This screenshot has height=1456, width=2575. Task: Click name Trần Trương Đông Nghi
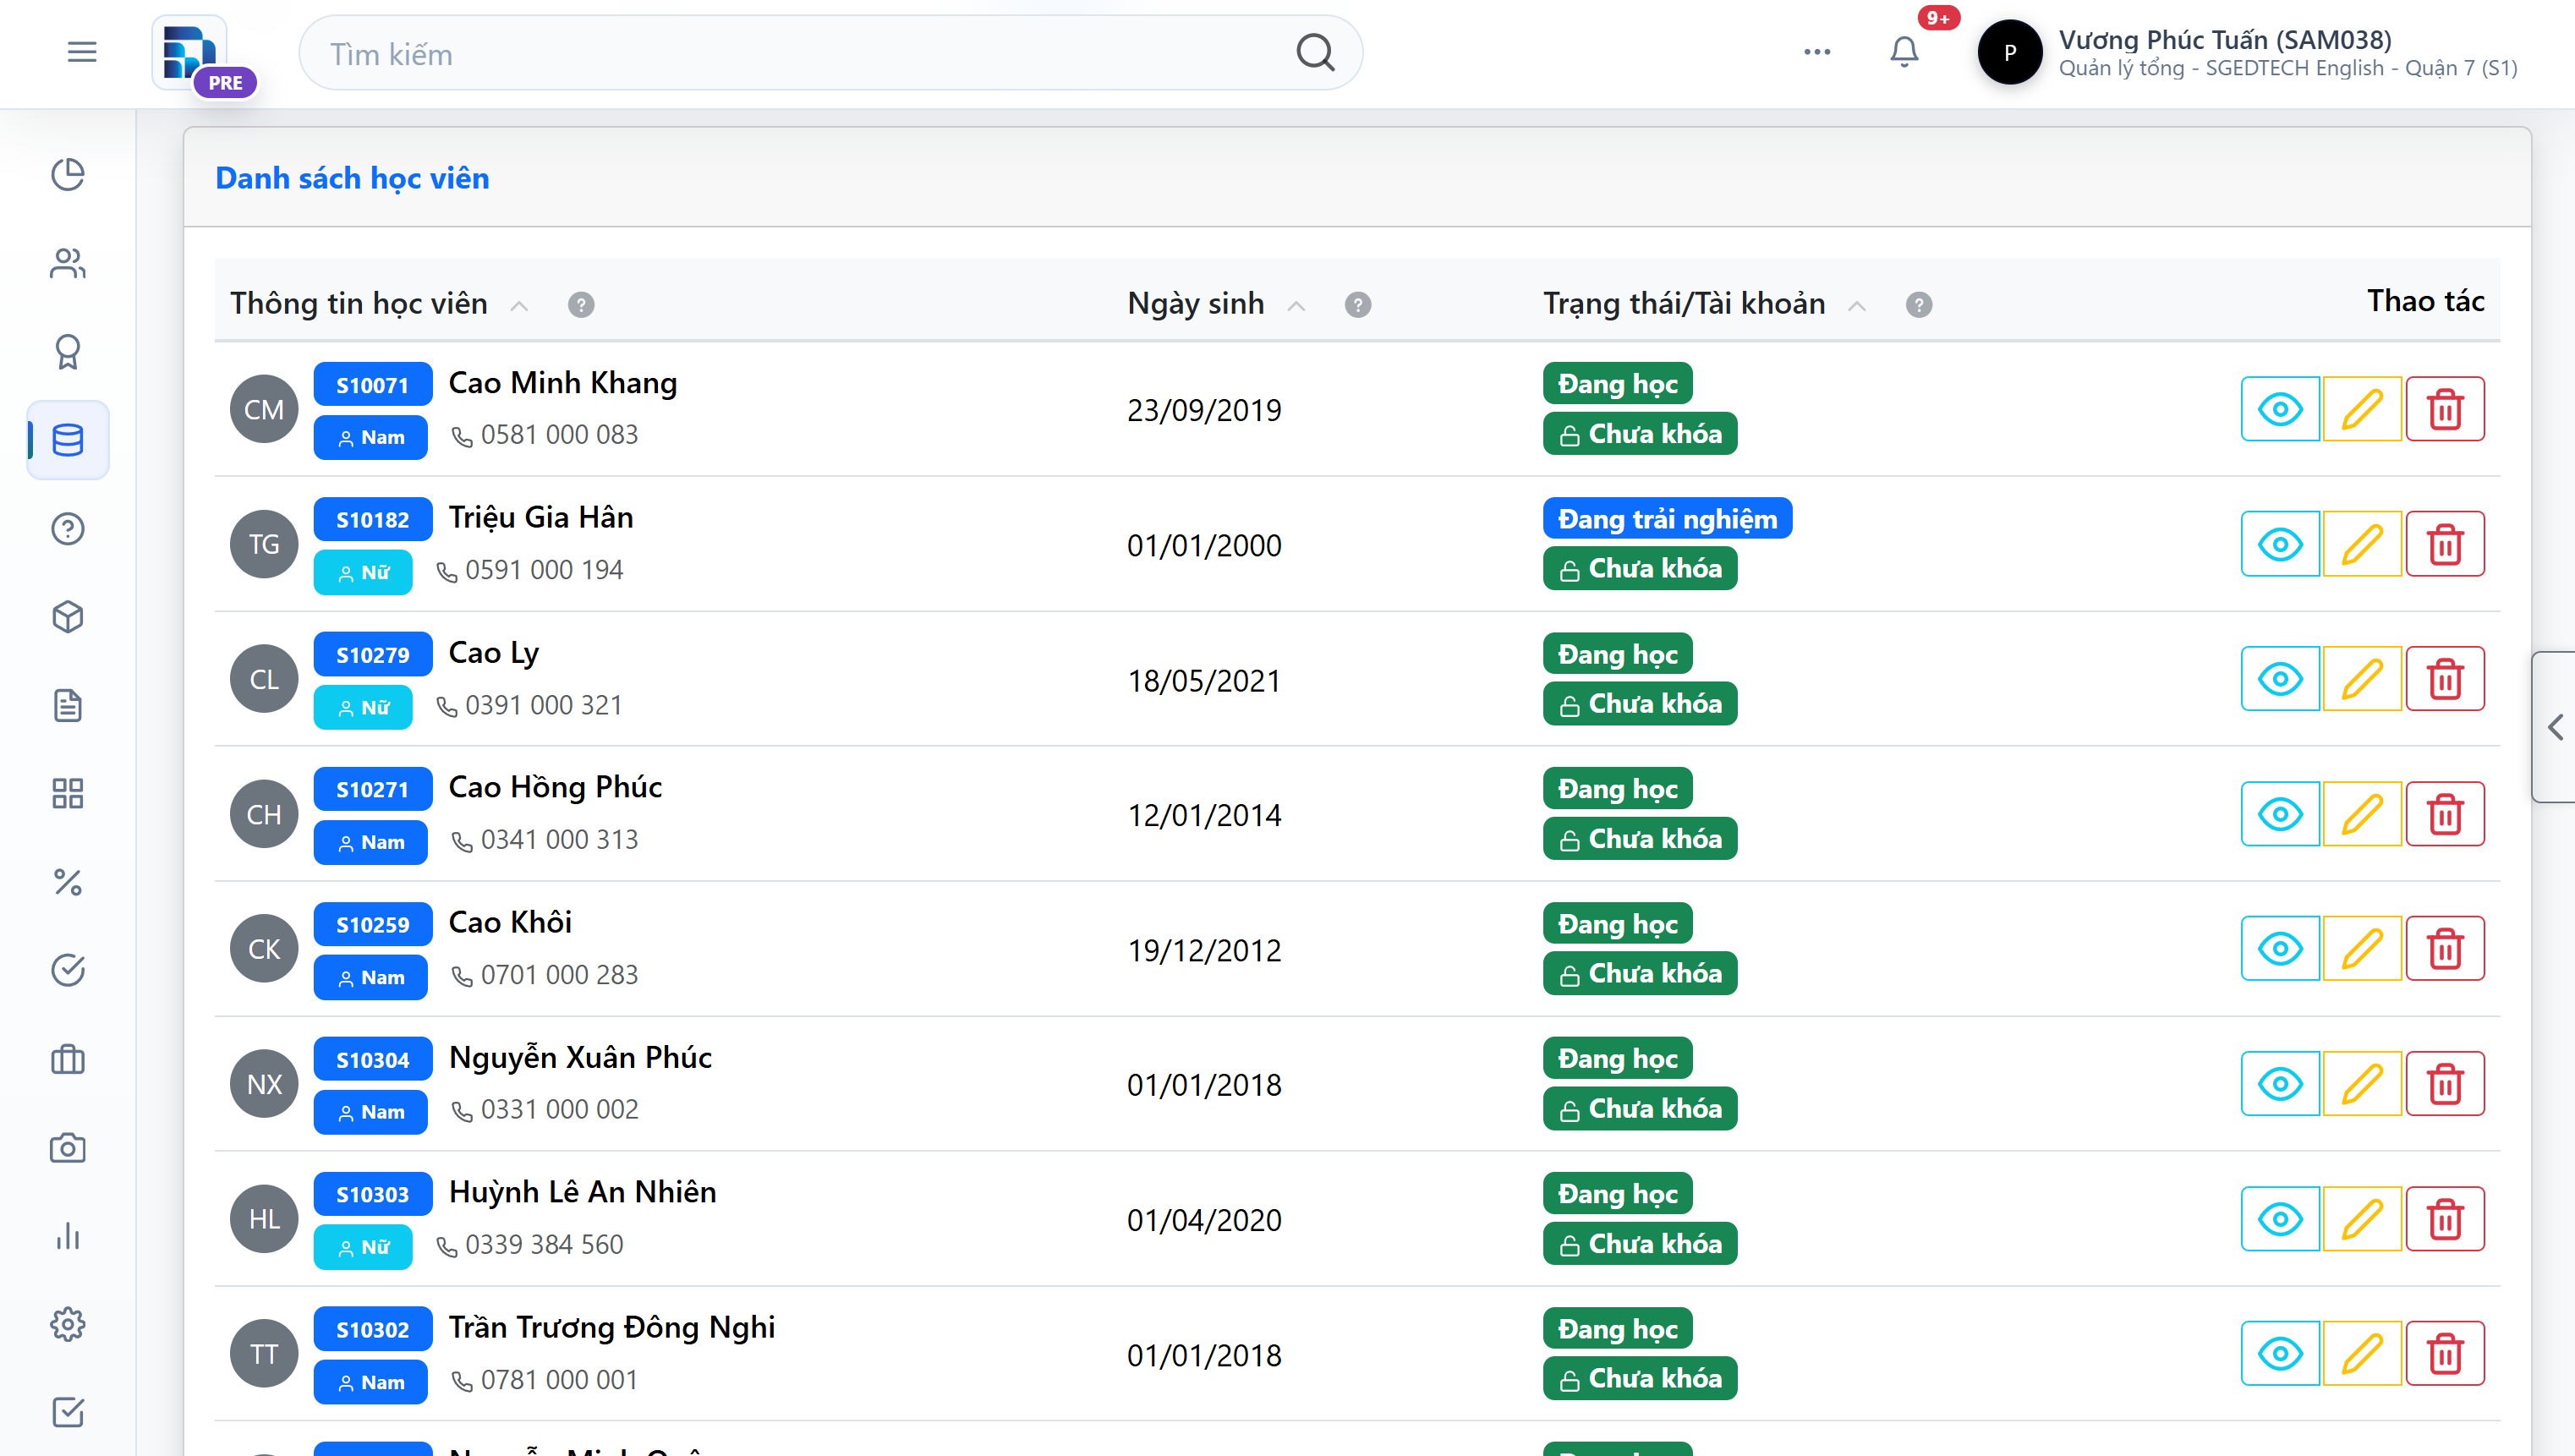pos(612,1327)
